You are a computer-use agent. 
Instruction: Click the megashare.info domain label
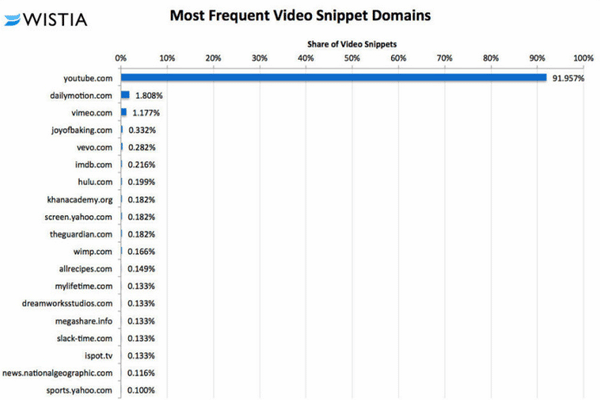click(84, 321)
